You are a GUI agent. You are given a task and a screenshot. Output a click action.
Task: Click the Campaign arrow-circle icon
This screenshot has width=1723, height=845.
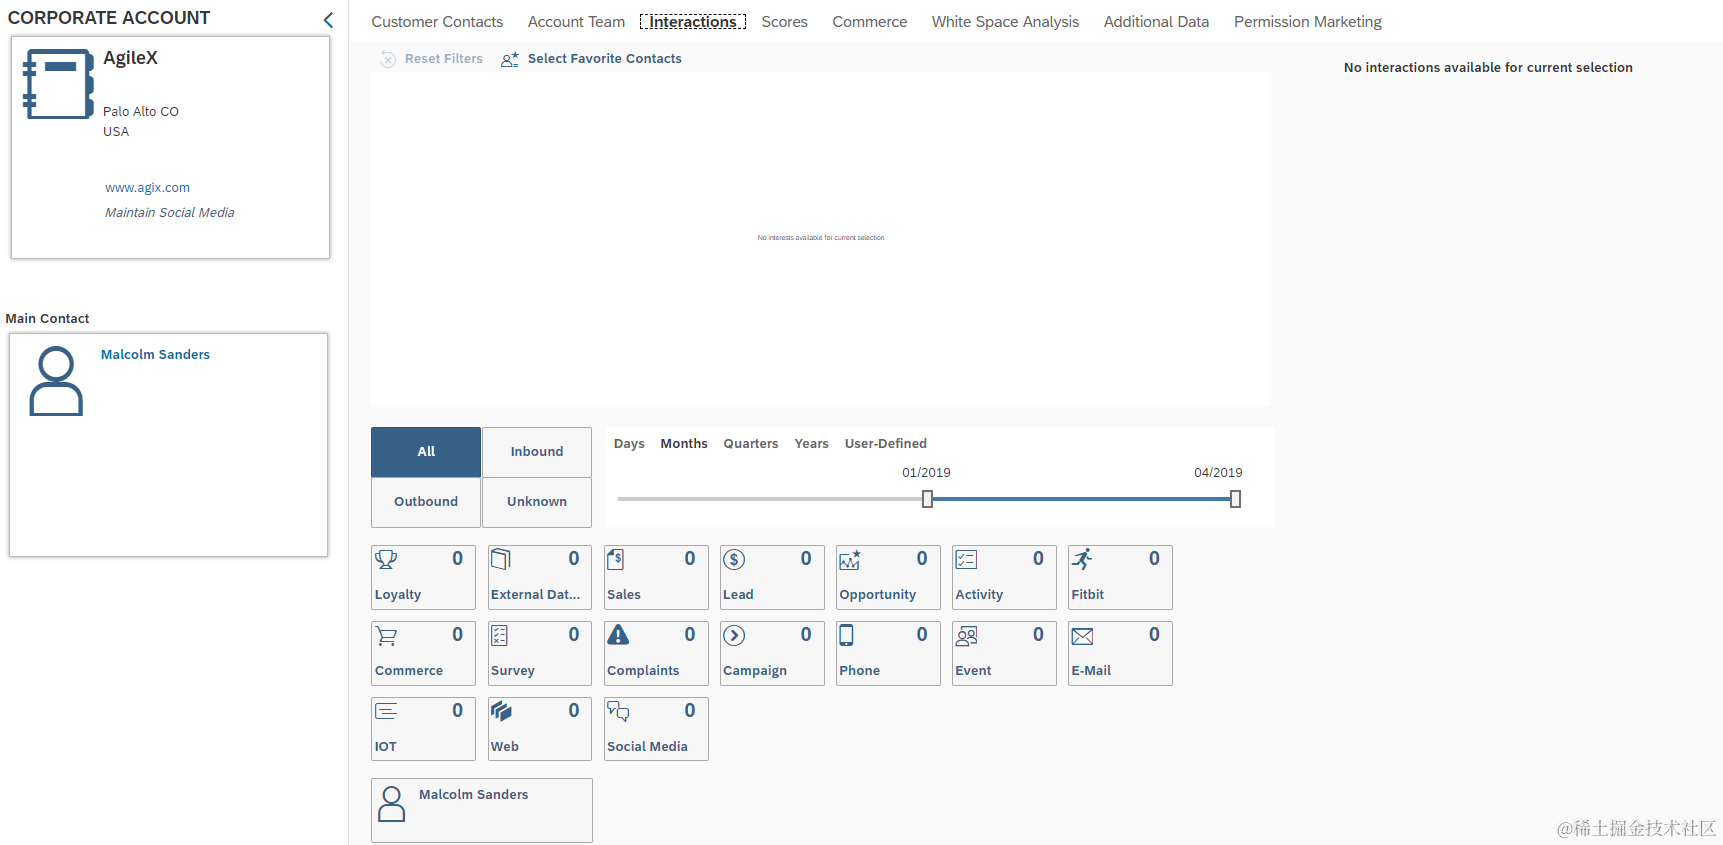tap(734, 636)
